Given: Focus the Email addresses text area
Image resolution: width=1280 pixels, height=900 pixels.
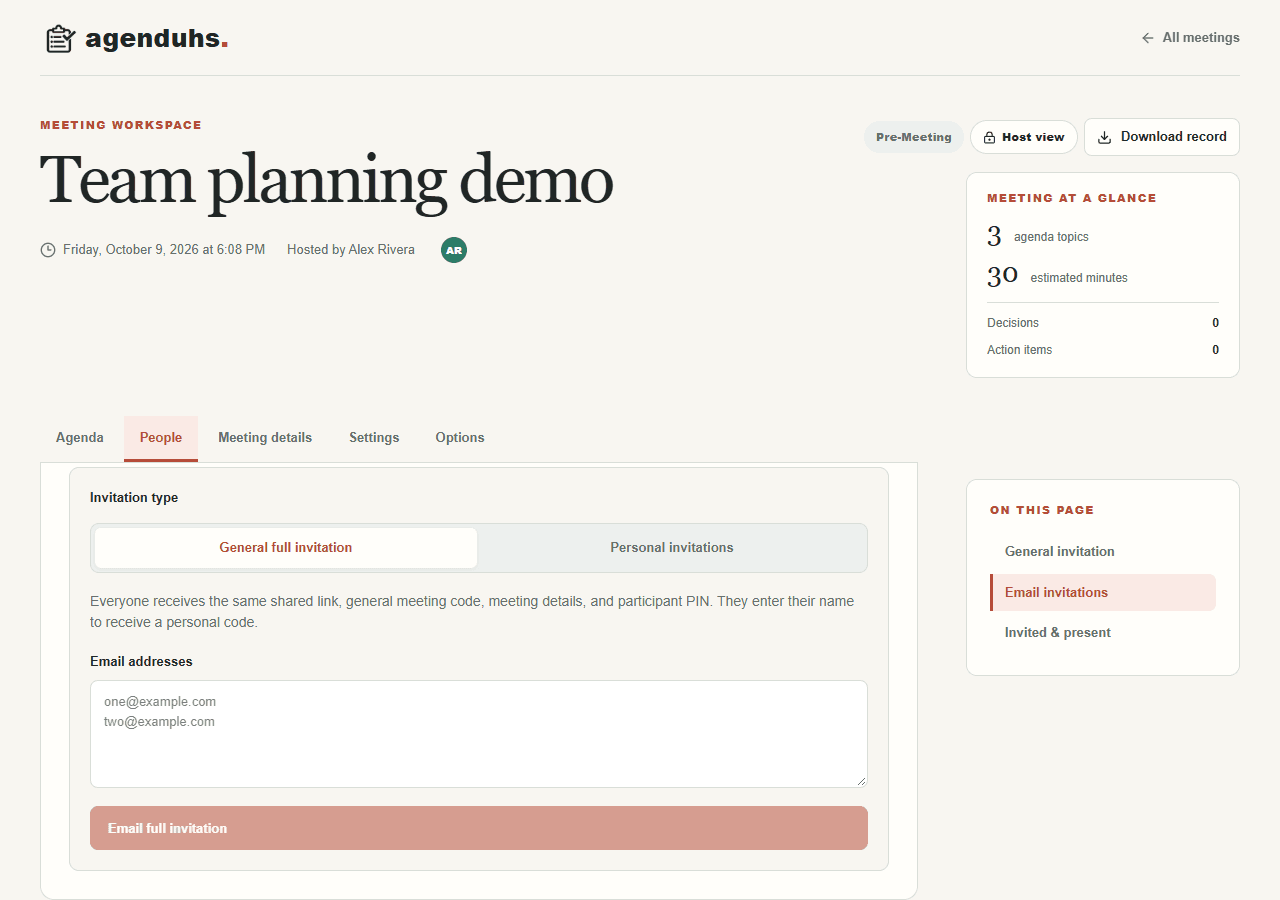Looking at the screenshot, I should pos(479,734).
